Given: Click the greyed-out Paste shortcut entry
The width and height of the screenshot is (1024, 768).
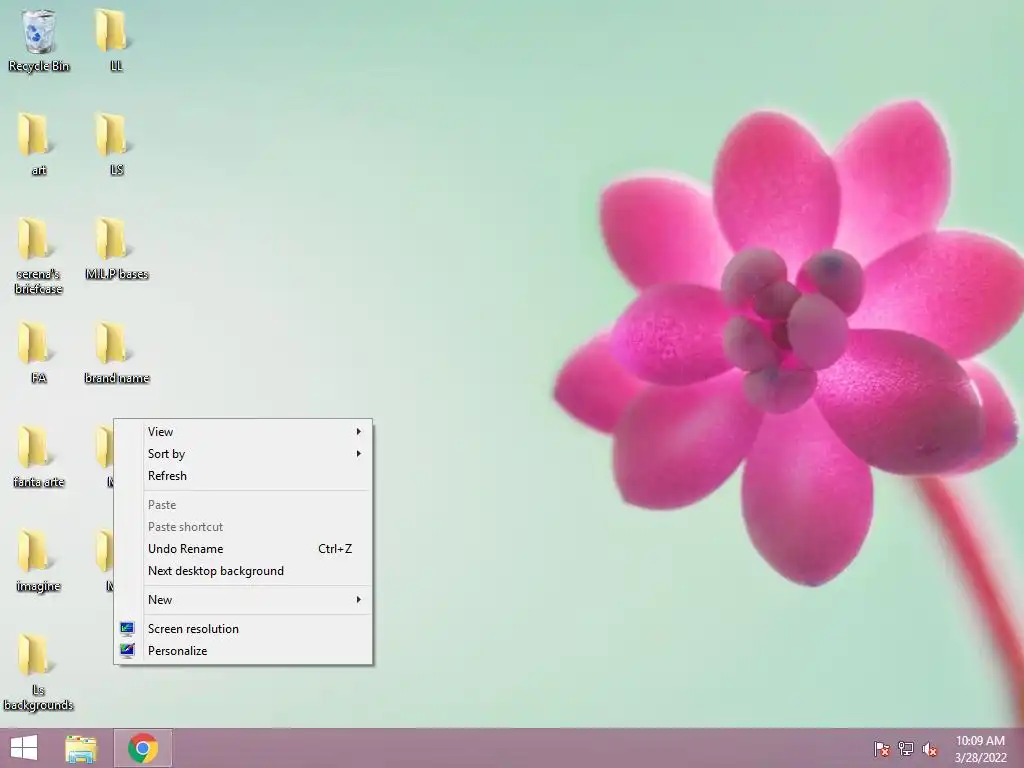Looking at the screenshot, I should [x=243, y=527].
